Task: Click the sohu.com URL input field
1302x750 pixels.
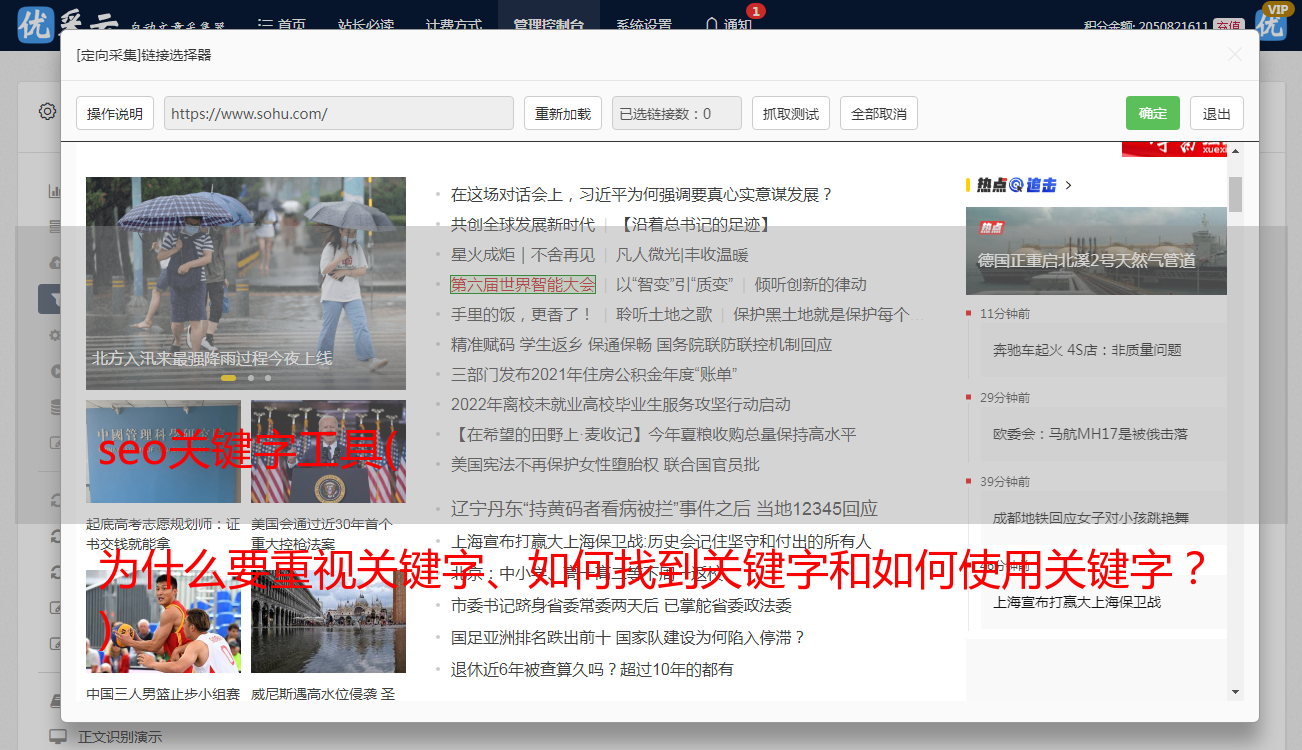Action: coord(338,113)
